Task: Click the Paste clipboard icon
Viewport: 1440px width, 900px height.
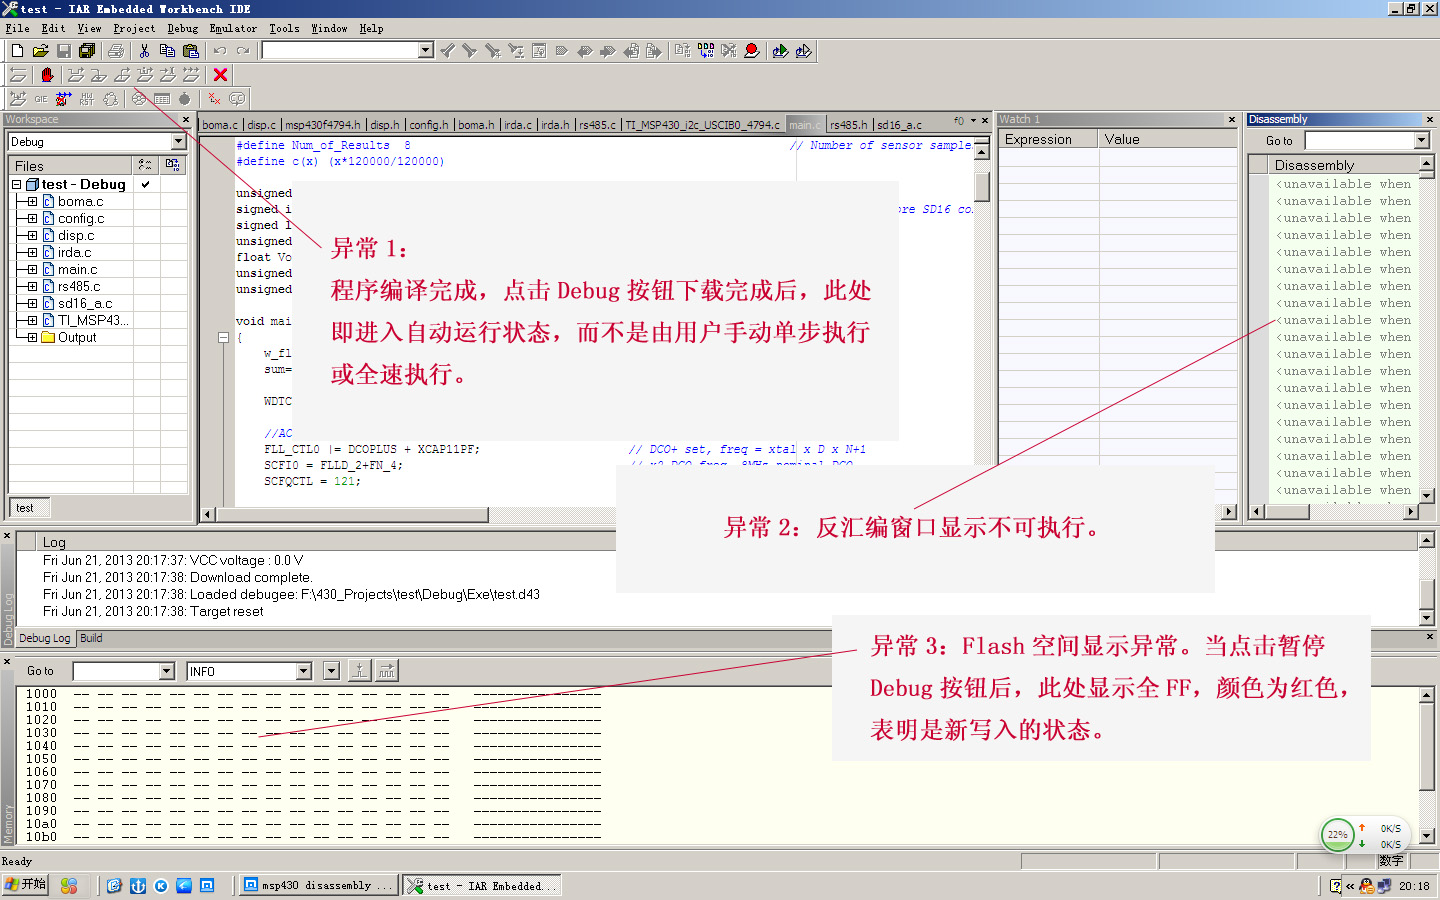Action: click(x=191, y=51)
